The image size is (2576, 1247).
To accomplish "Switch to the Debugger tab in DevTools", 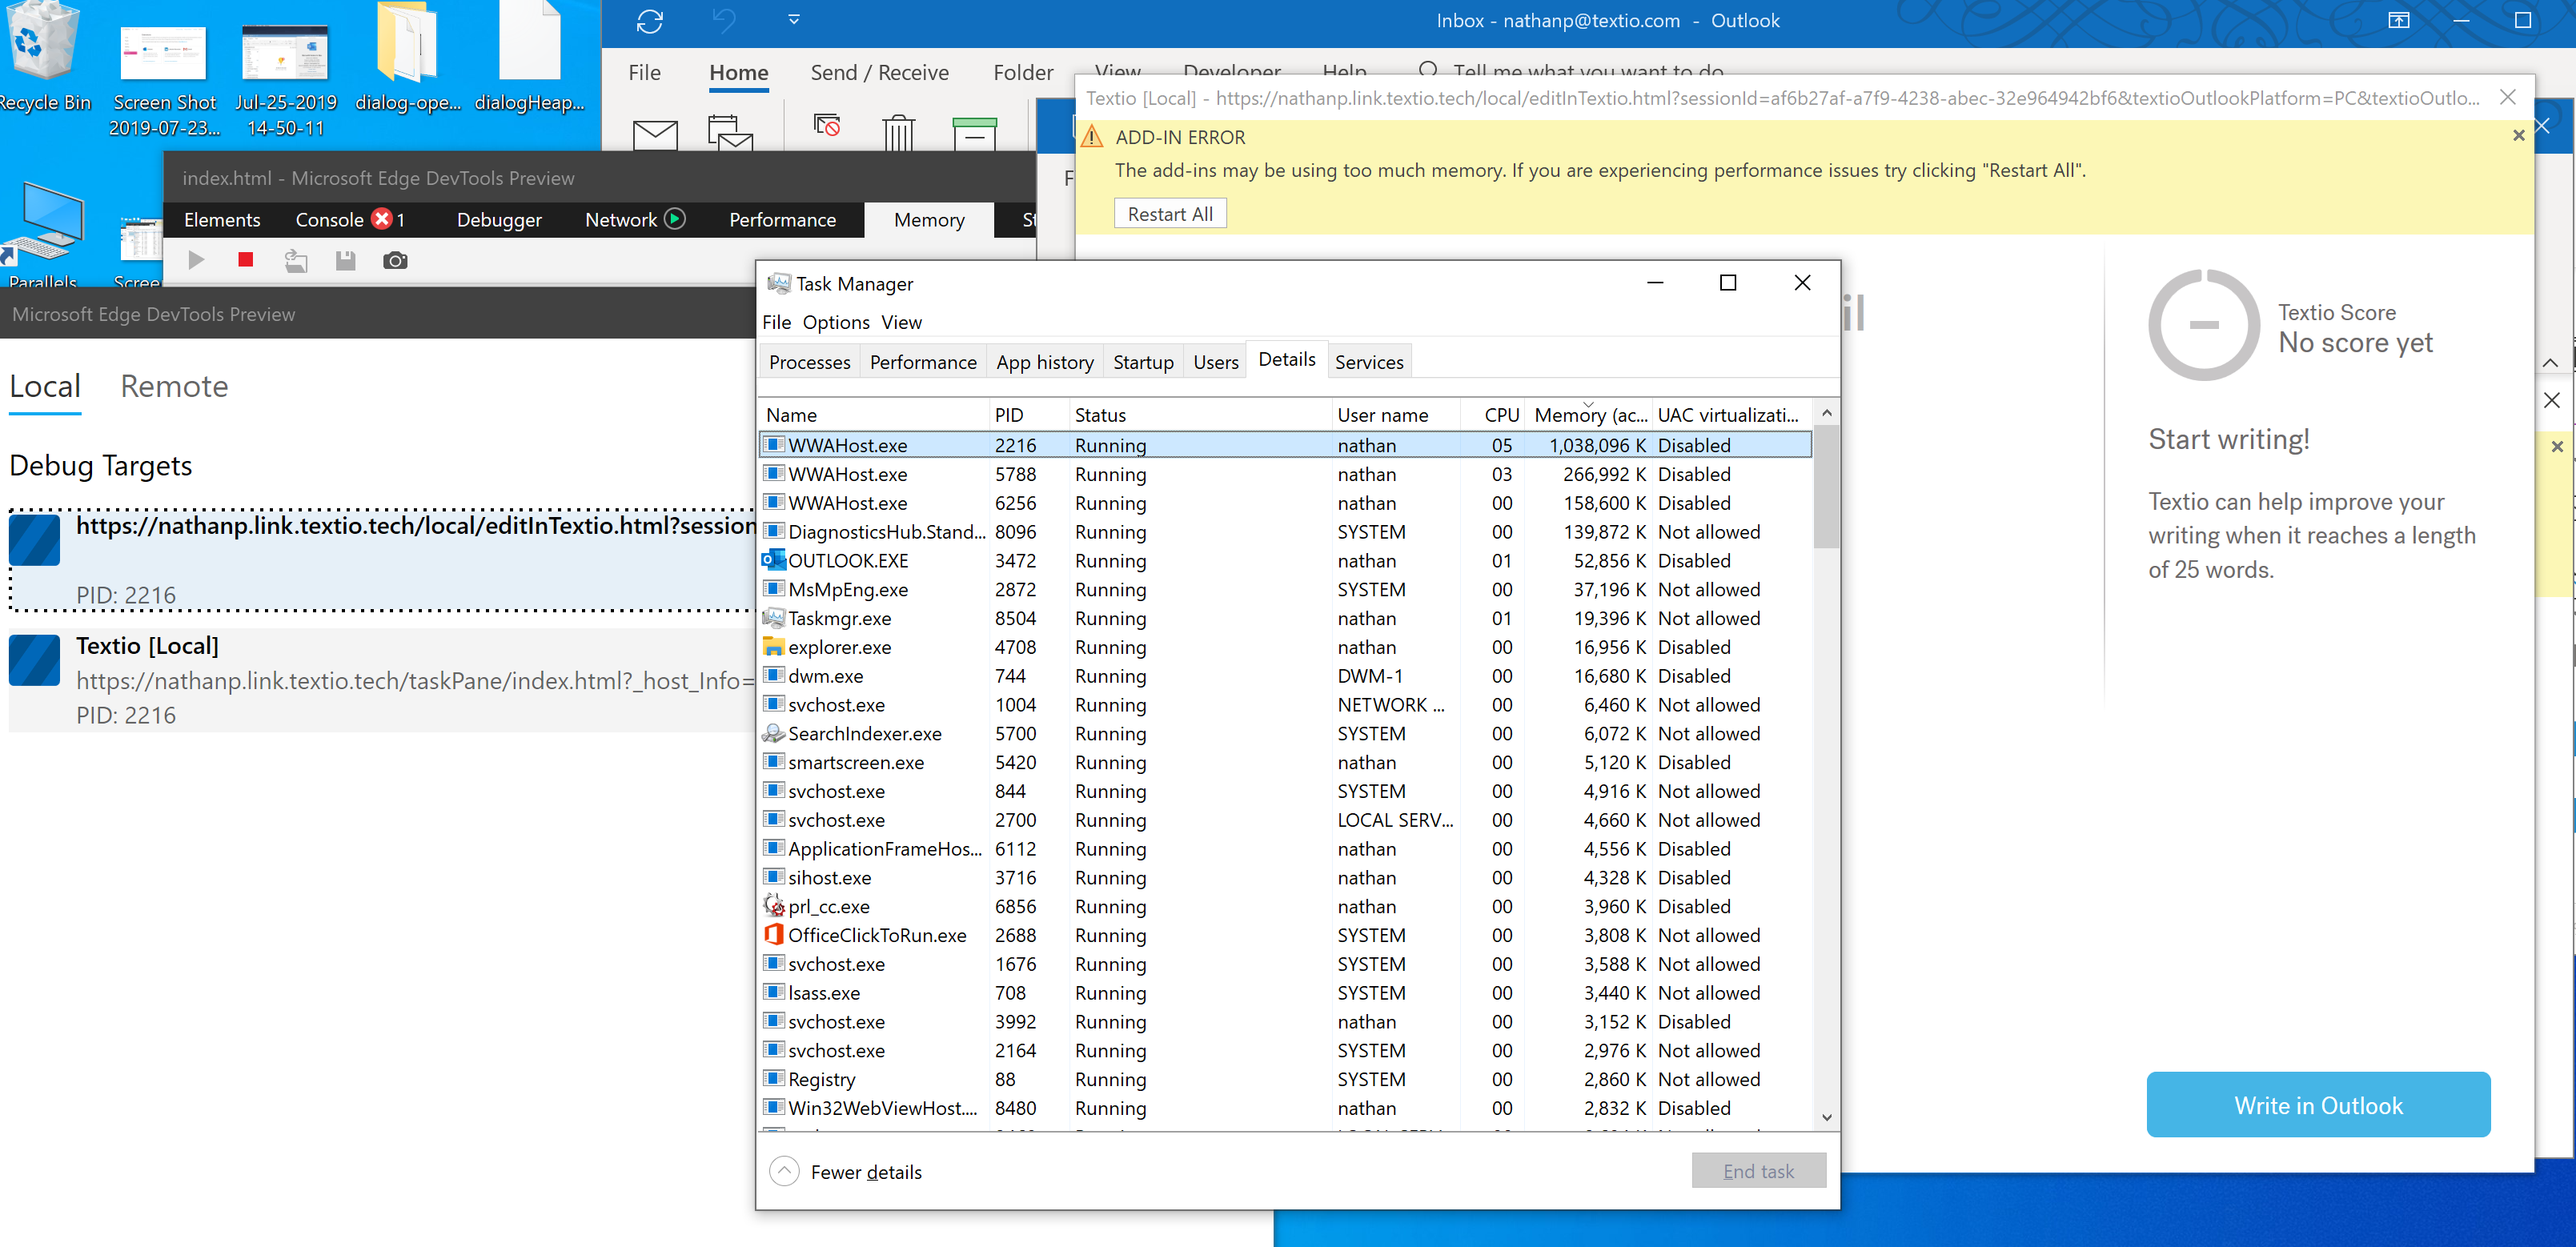I will click(x=499, y=220).
